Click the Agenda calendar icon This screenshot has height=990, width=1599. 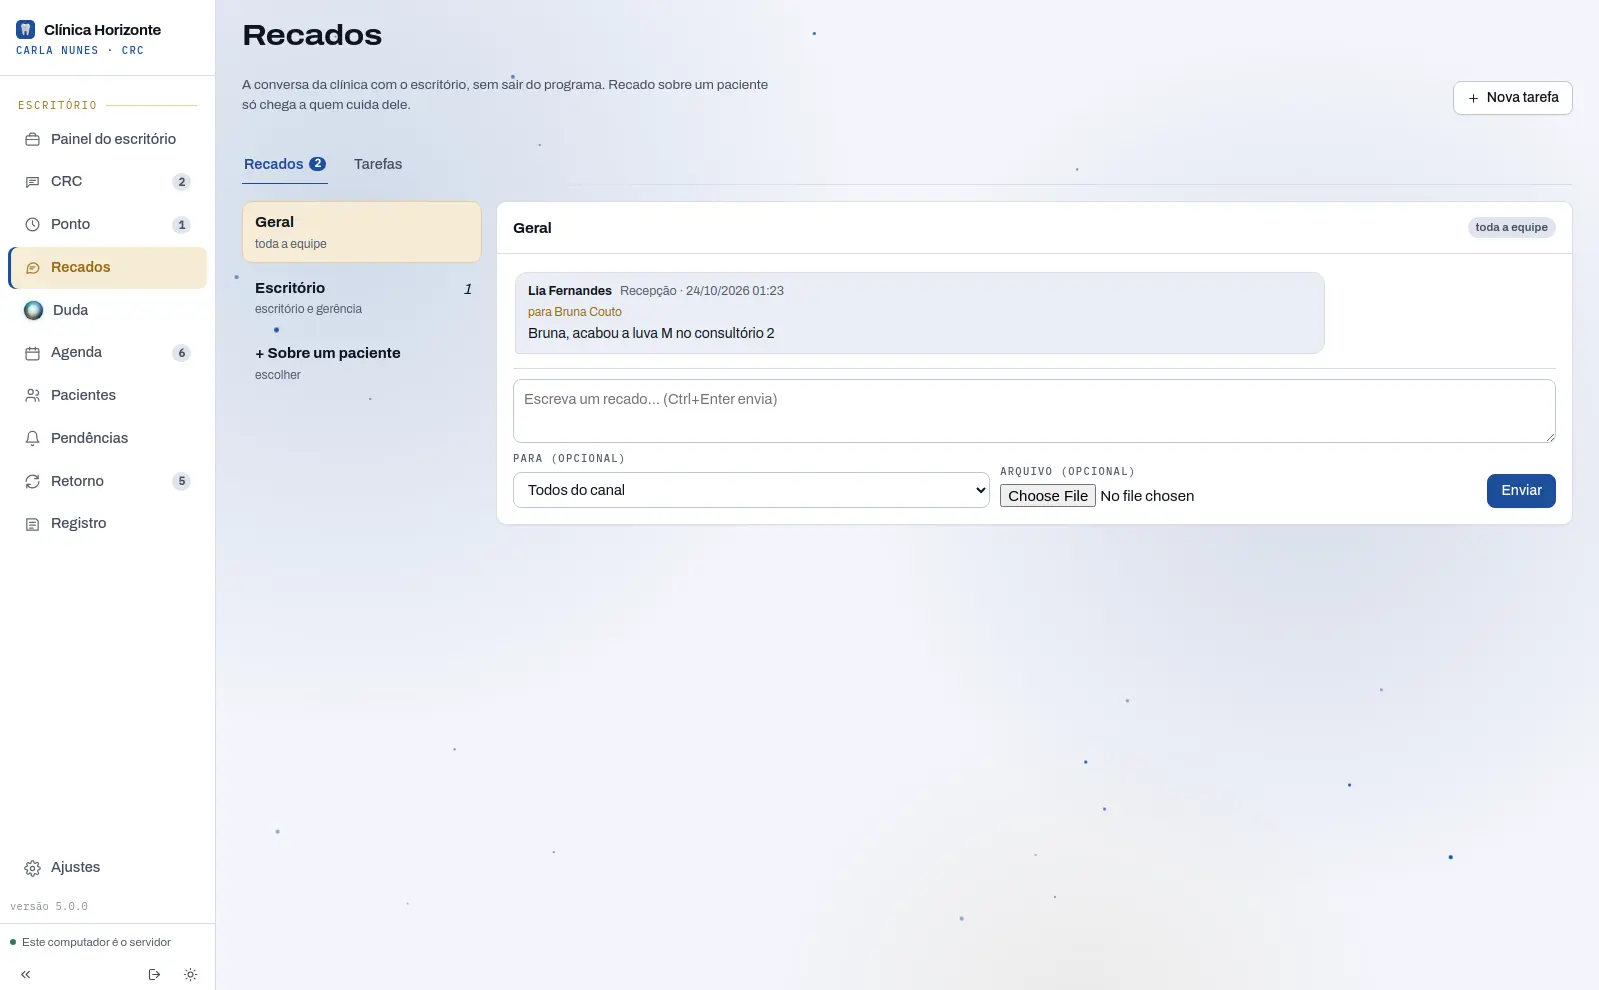coord(32,353)
